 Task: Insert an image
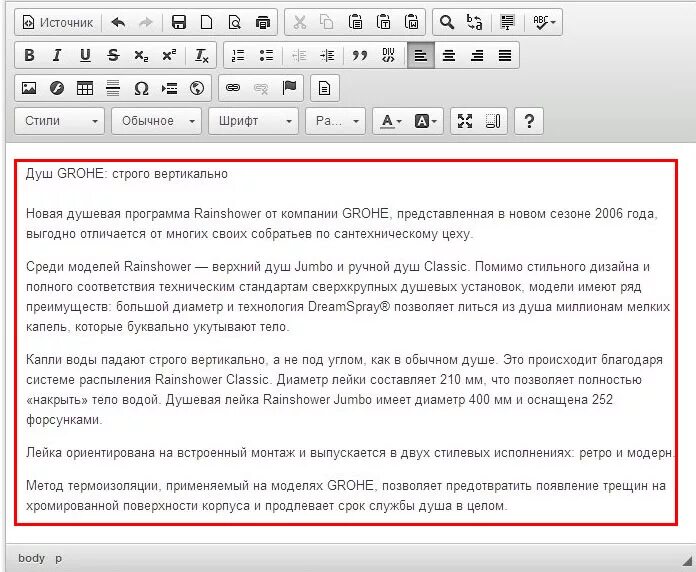(x=29, y=88)
